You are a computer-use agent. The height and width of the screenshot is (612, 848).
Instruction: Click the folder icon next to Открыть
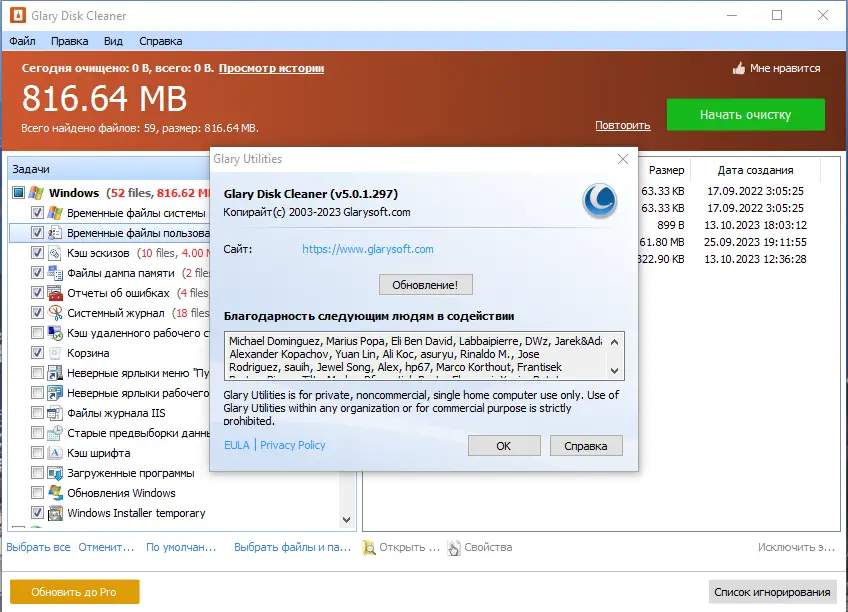point(368,548)
